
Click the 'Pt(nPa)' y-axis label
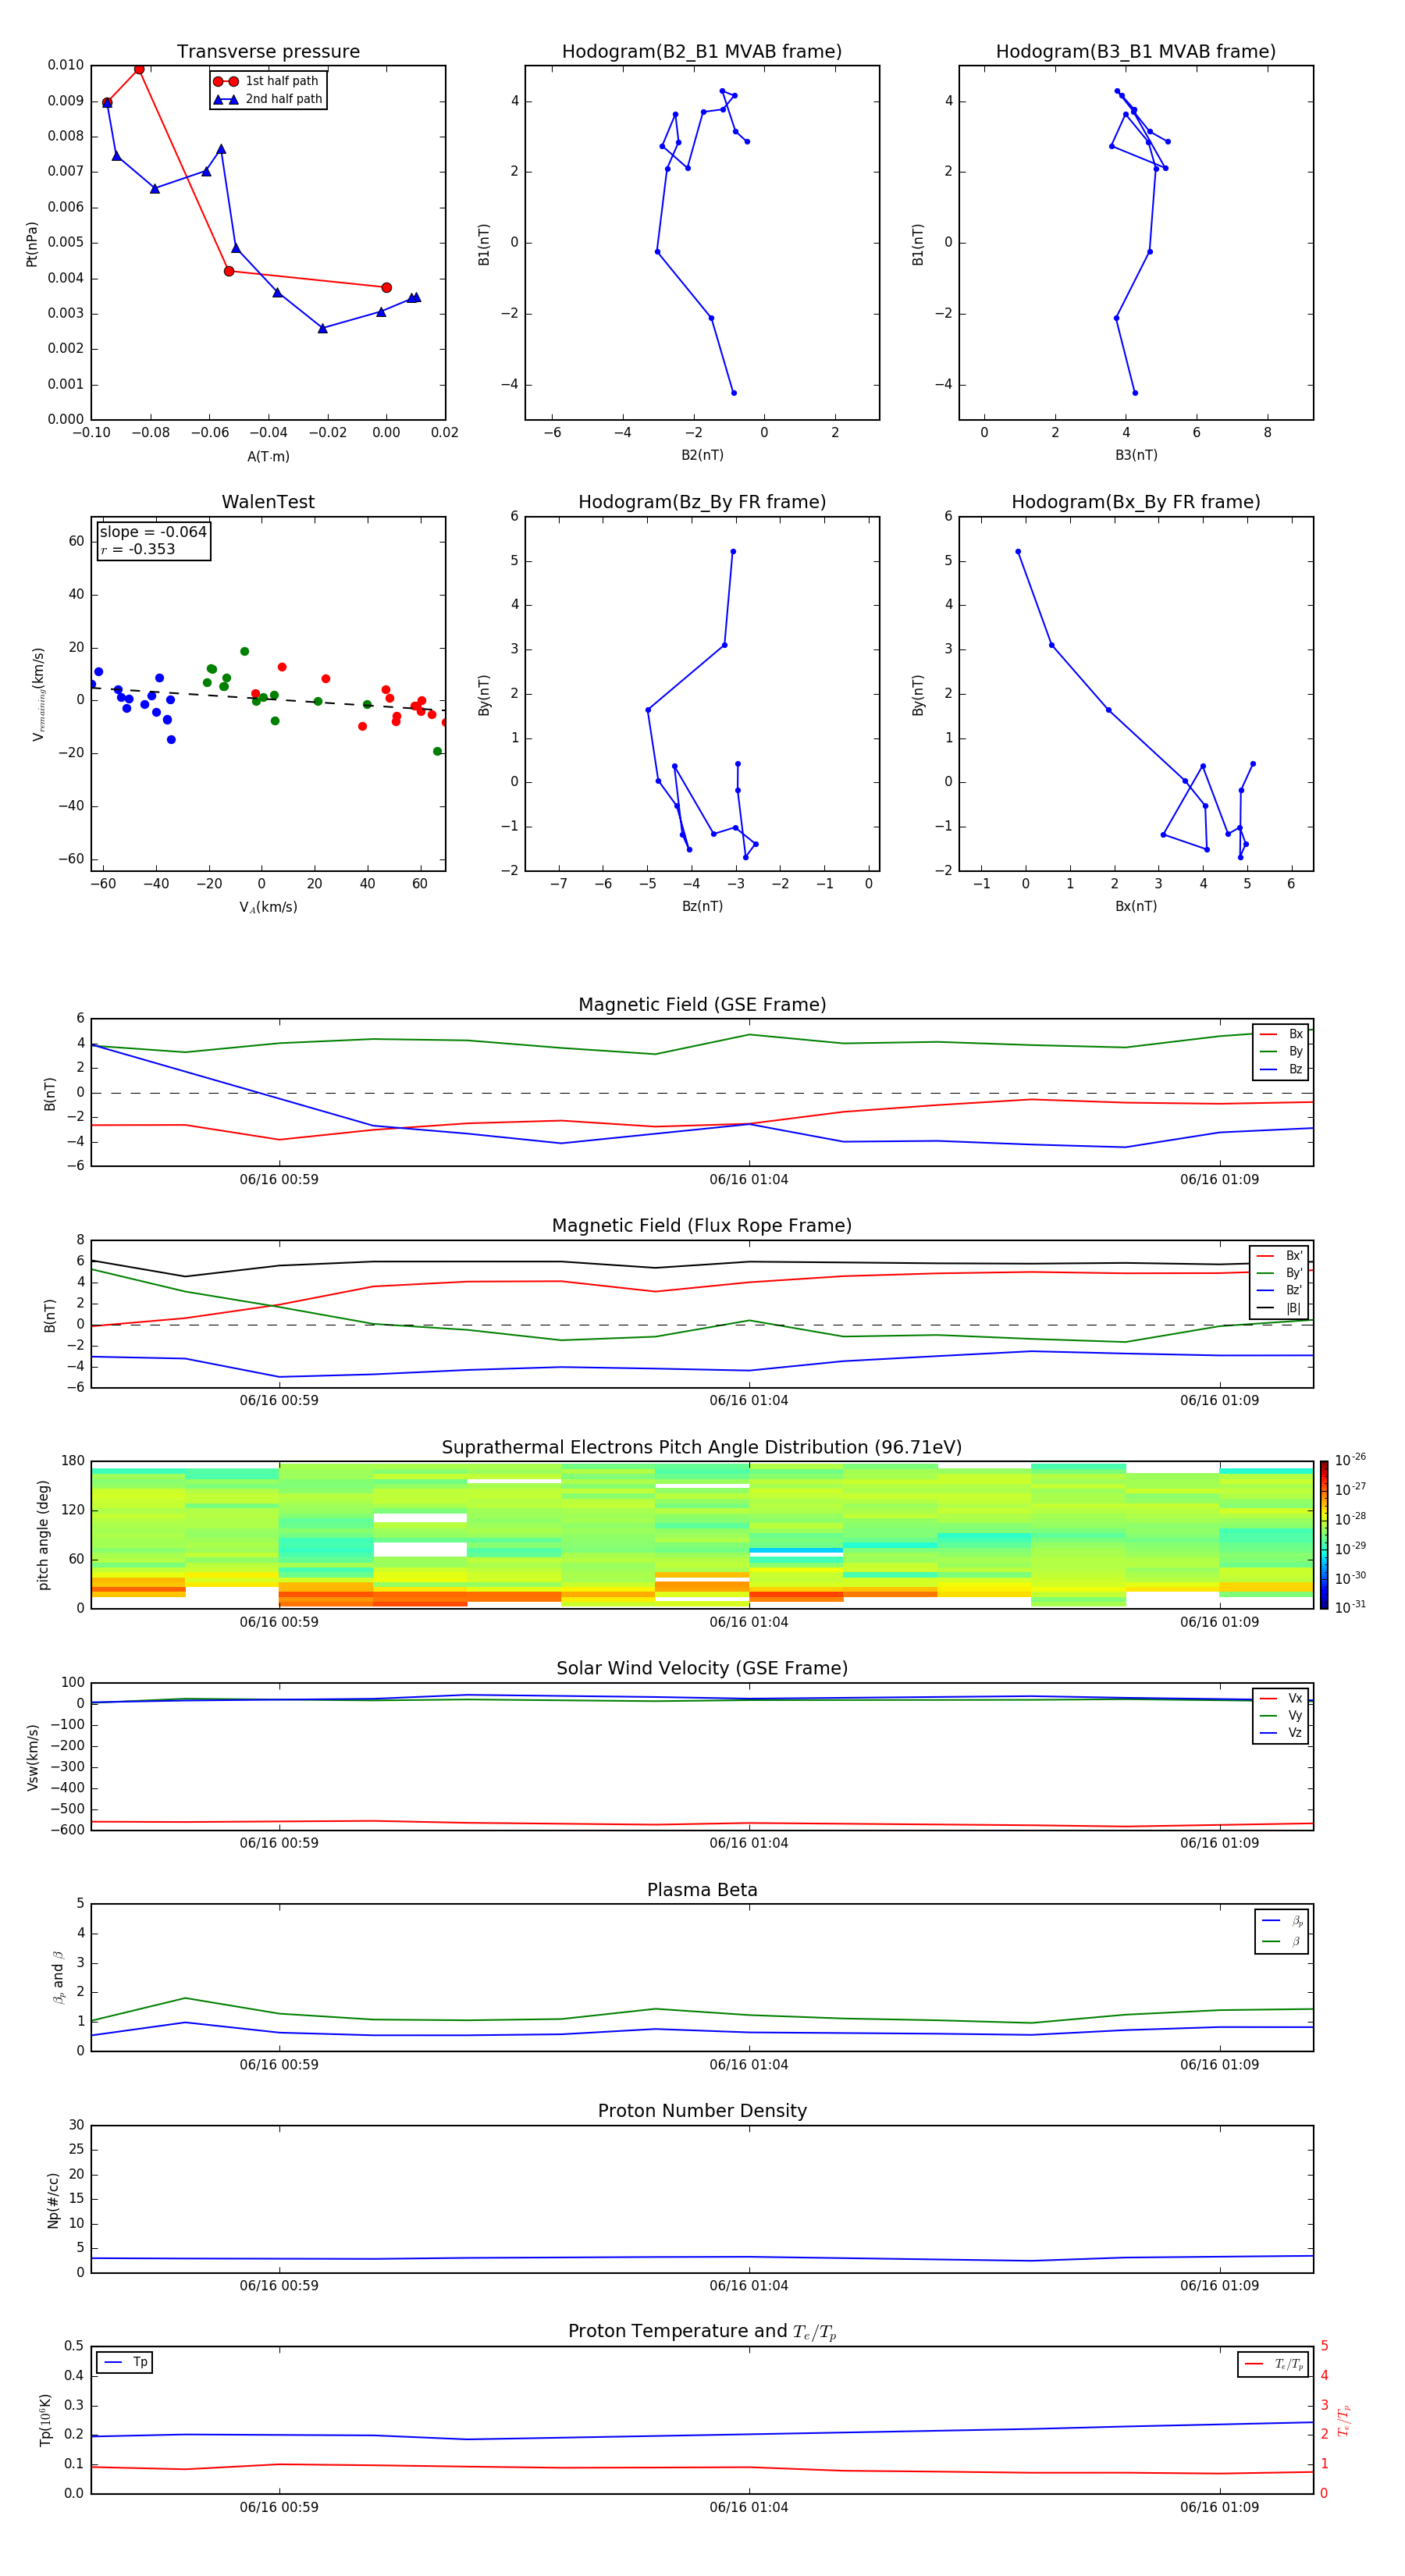(x=32, y=244)
